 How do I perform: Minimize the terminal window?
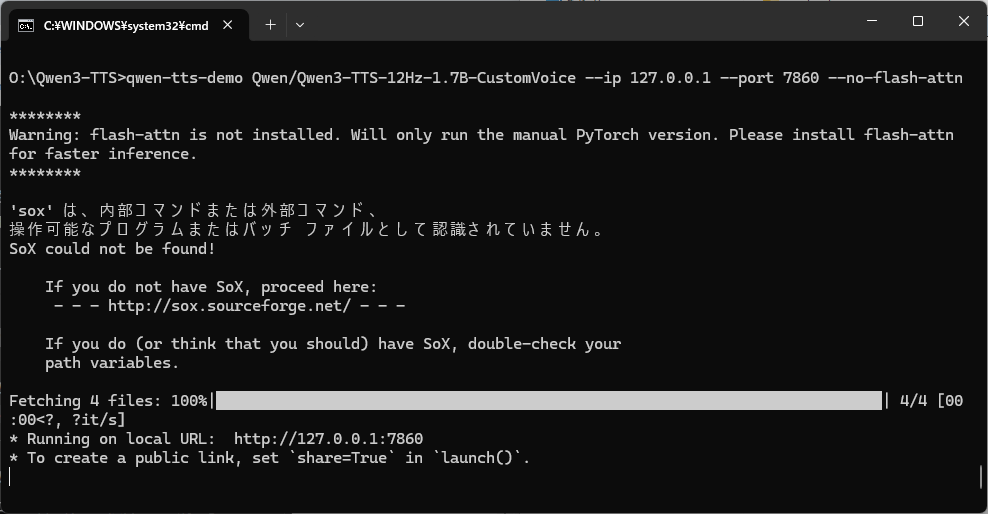pos(872,22)
